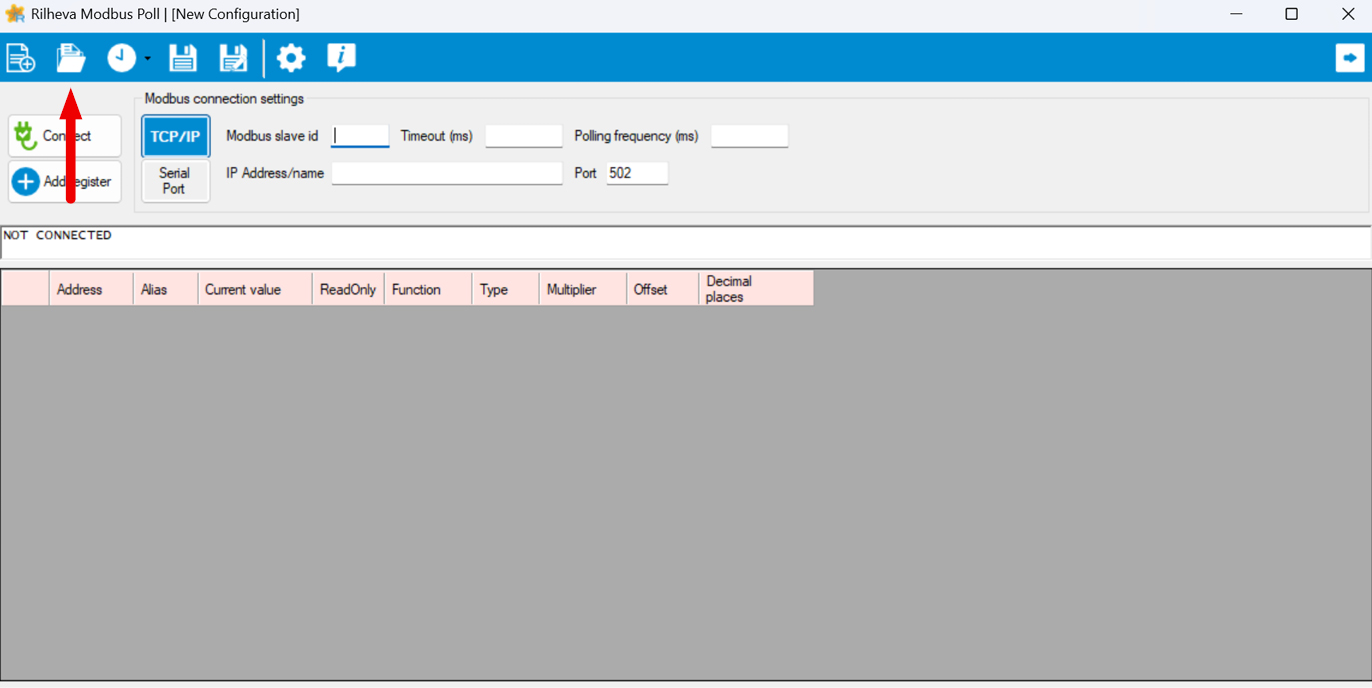The height and width of the screenshot is (688, 1372).
Task: Save configuration as a new file
Action: 233,58
